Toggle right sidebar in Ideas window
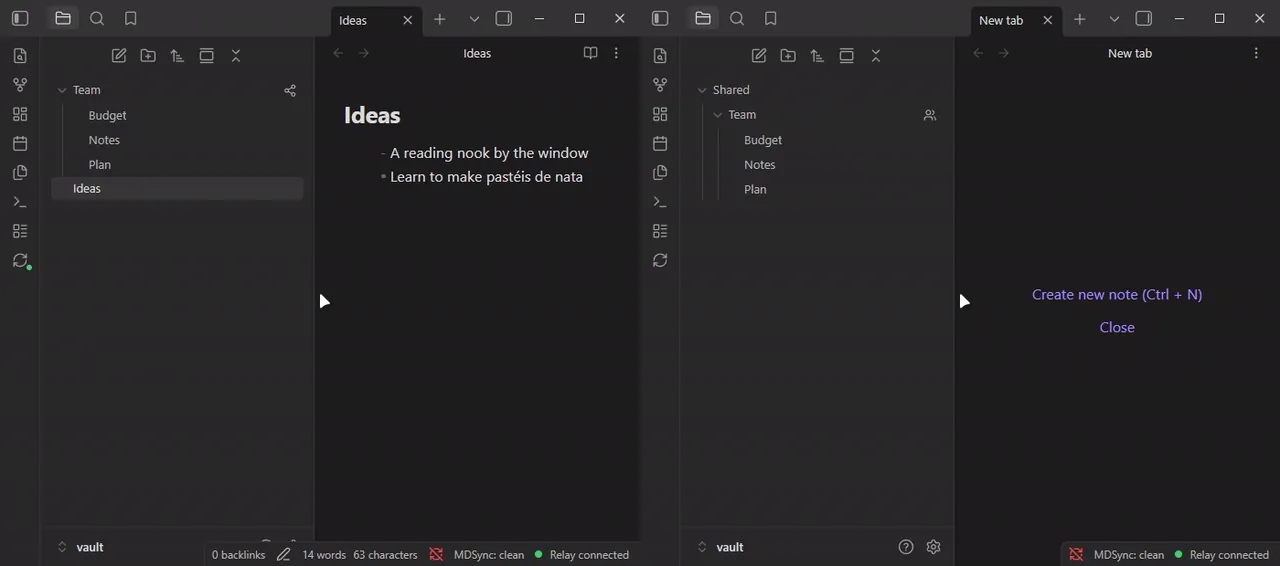This screenshot has height=566, width=1280. pos(504,18)
